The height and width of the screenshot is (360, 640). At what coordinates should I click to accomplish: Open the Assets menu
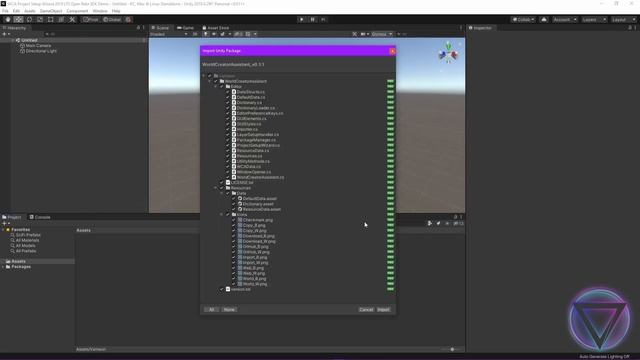pos(29,11)
